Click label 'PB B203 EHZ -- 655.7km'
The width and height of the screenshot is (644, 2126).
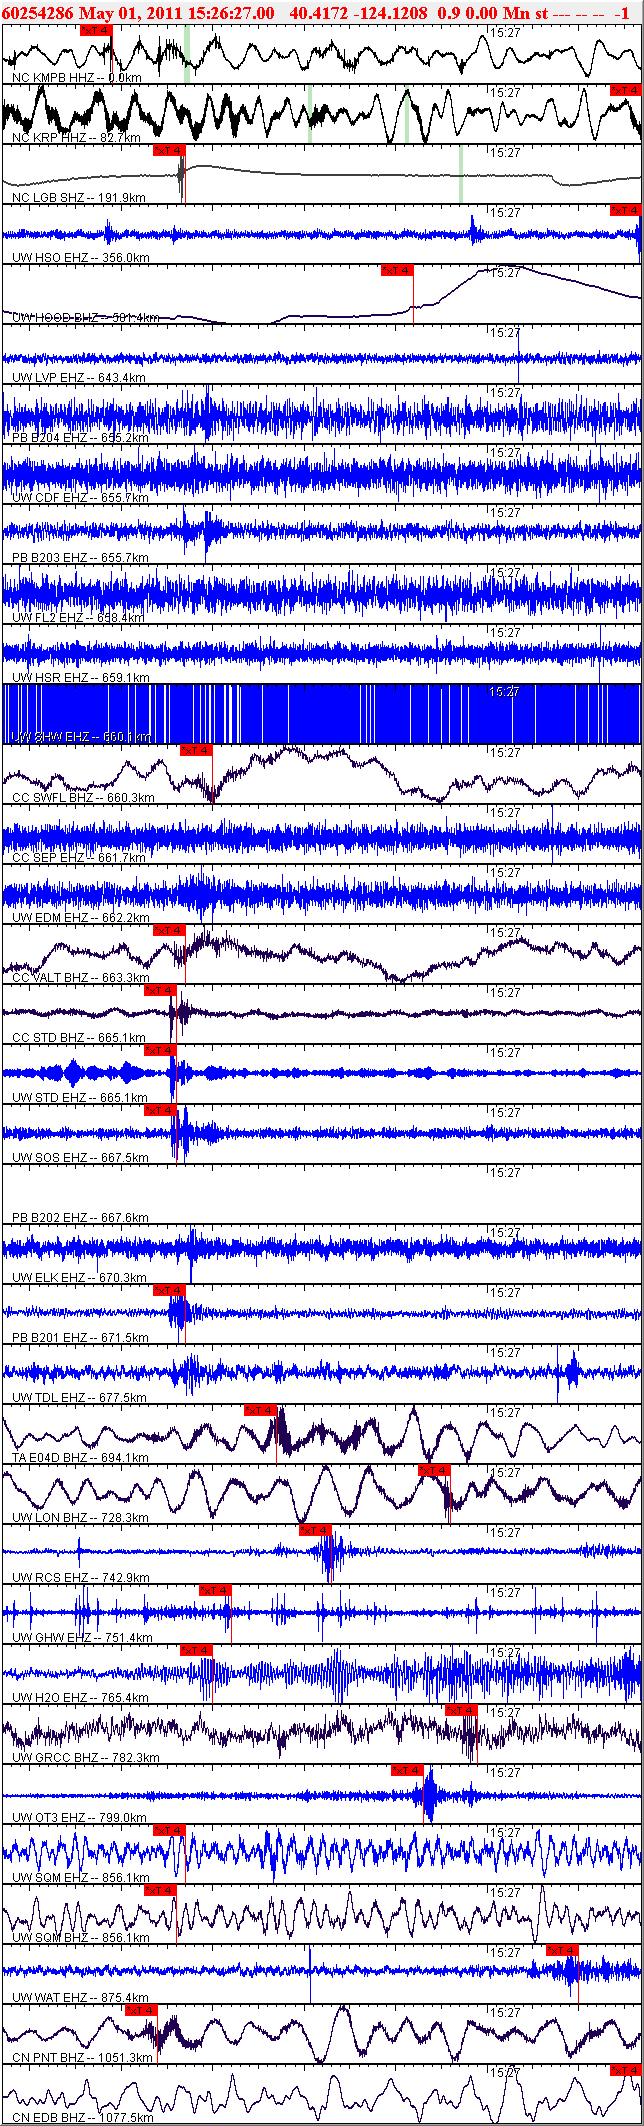pyautogui.click(x=80, y=557)
